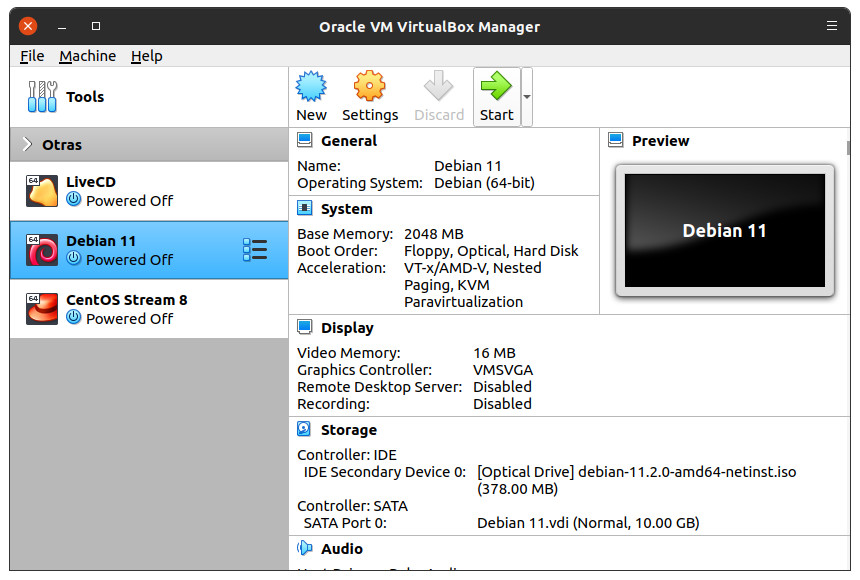The image size is (860, 580).
Task: Click the Debian 11 swirl icon
Action: click(42, 250)
